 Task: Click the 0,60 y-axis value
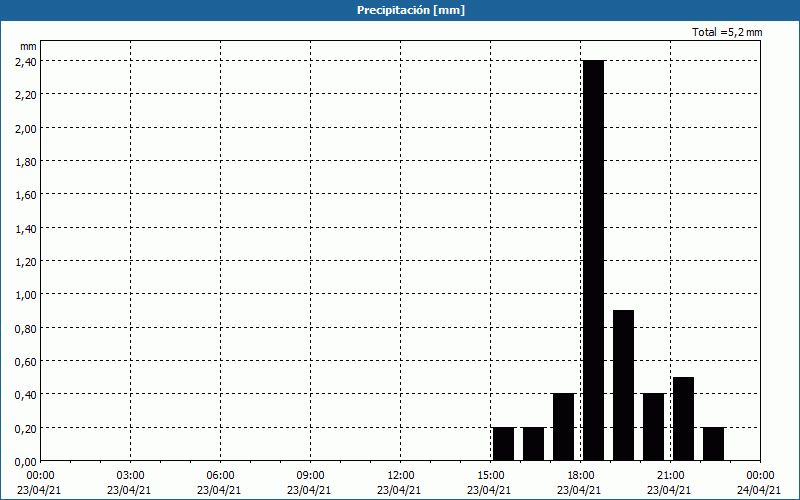click(x=26, y=362)
